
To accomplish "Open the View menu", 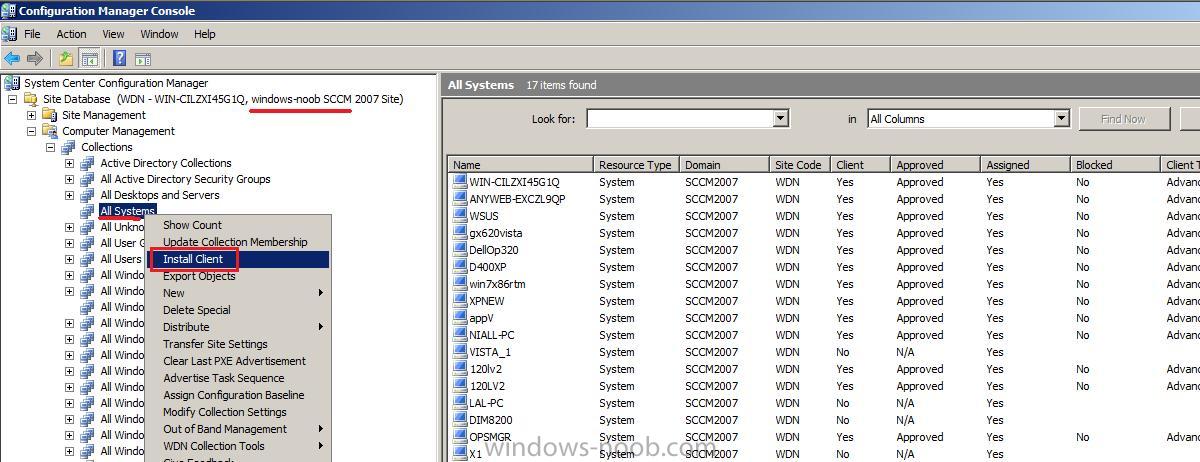I will tap(113, 34).
